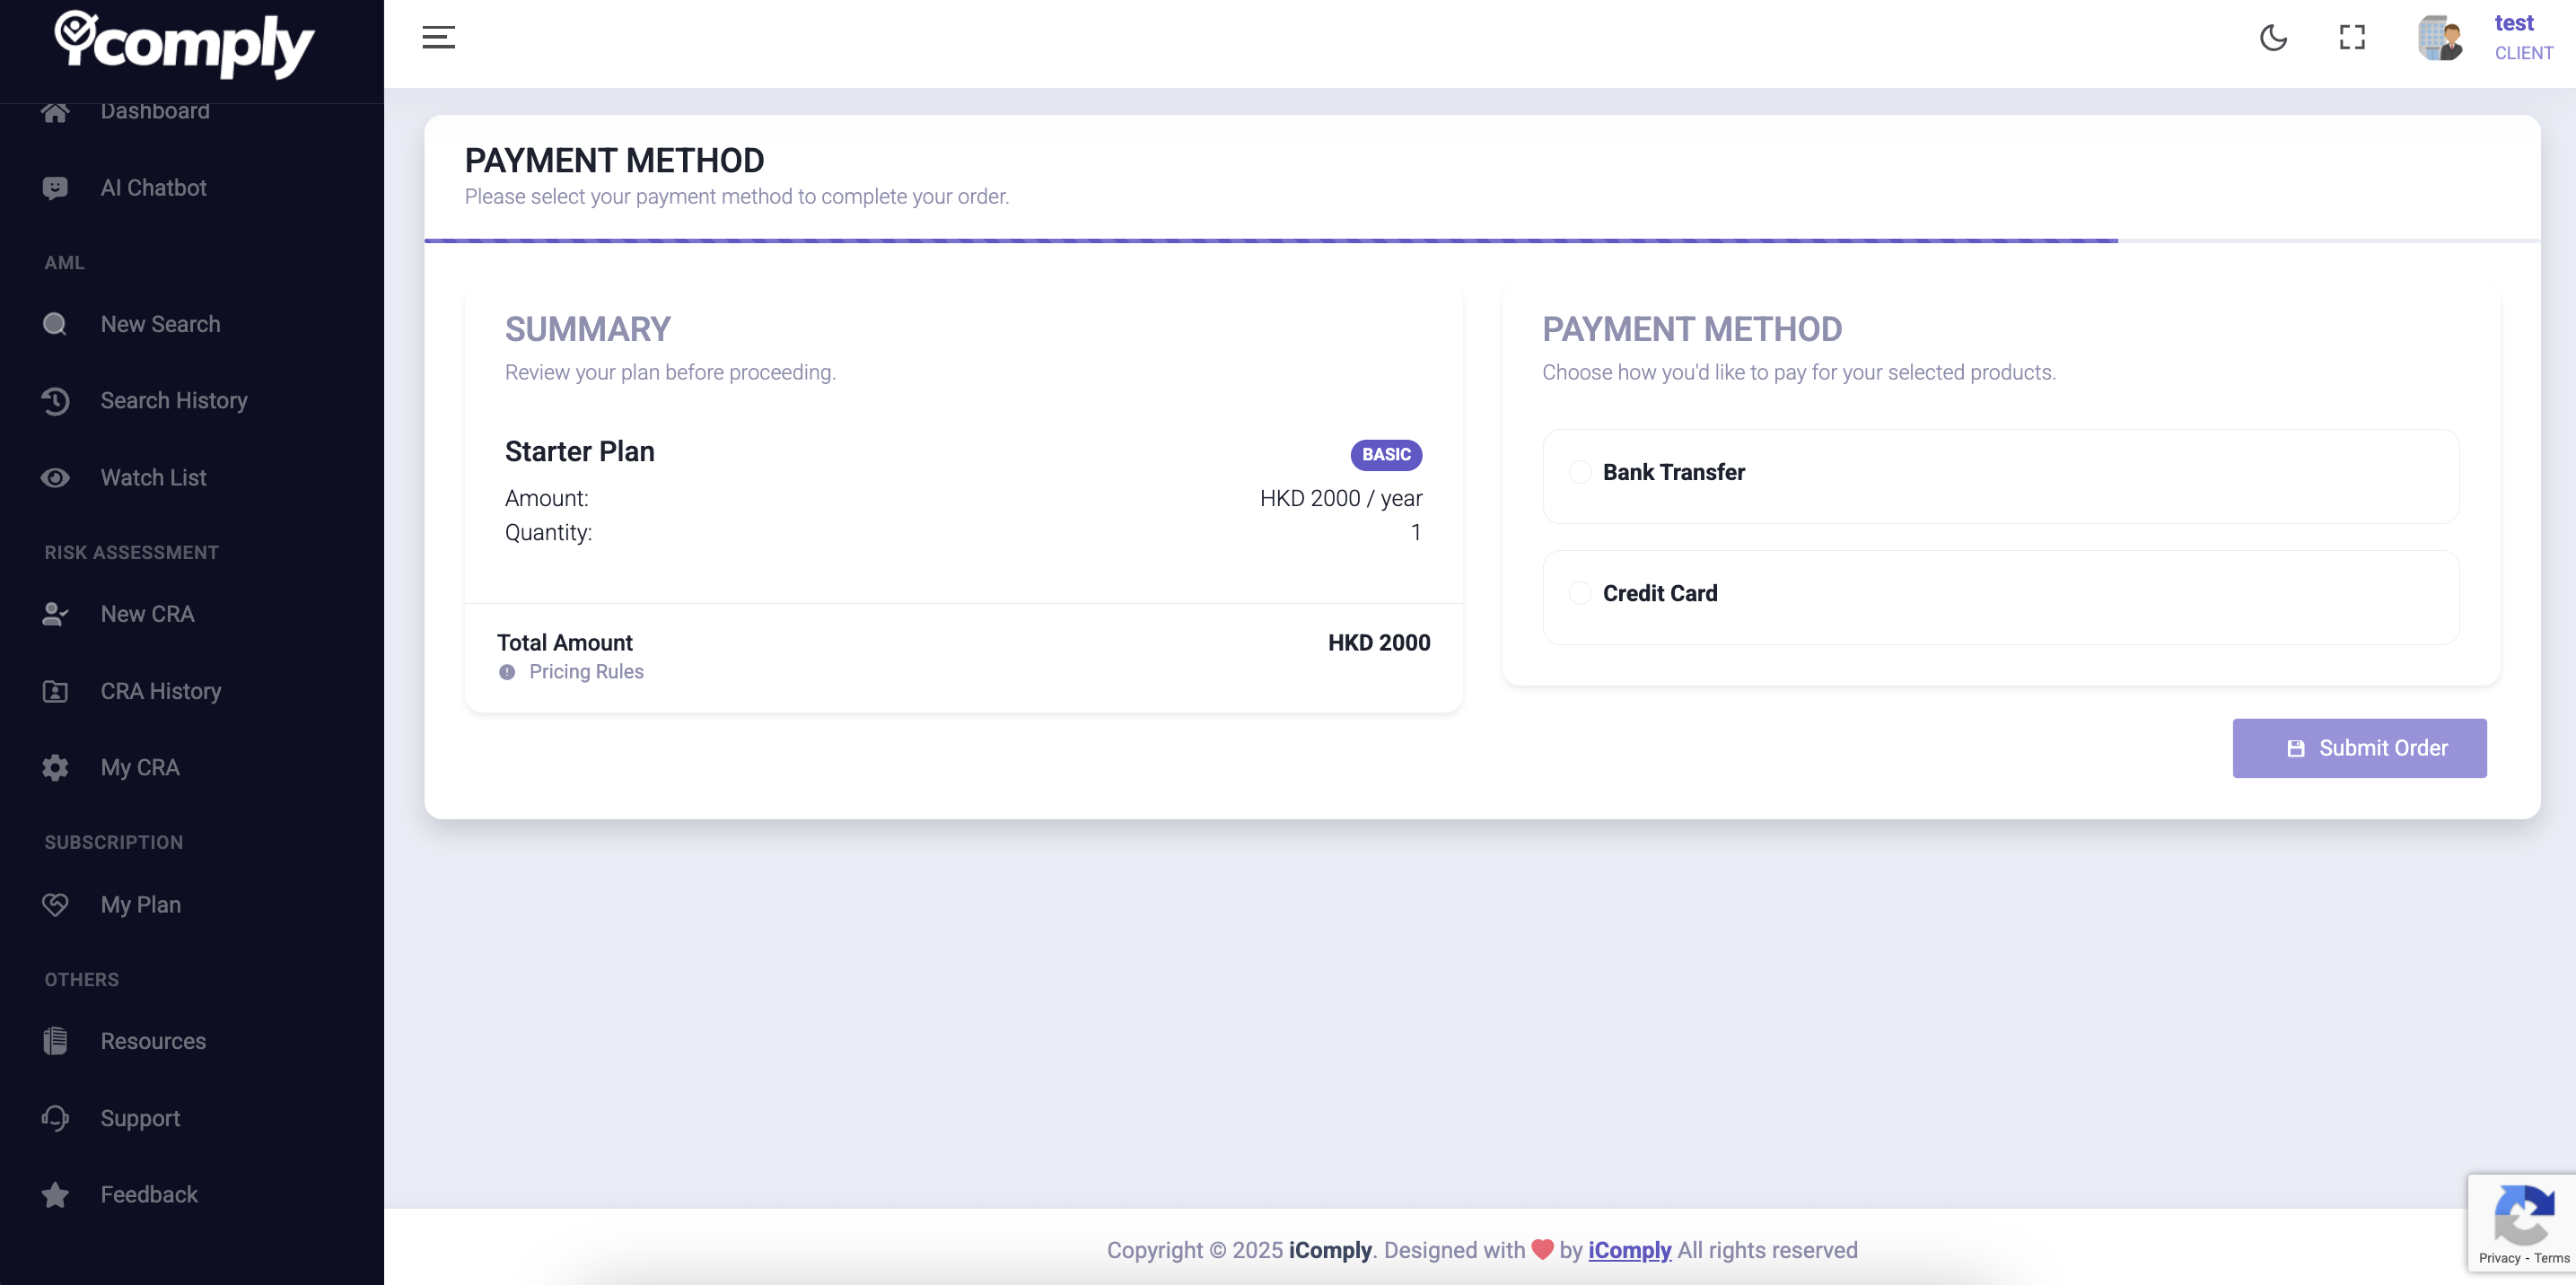Viewport: 2576px width, 1285px height.
Task: Switch to dark mode via the moon icon
Action: tap(2273, 38)
